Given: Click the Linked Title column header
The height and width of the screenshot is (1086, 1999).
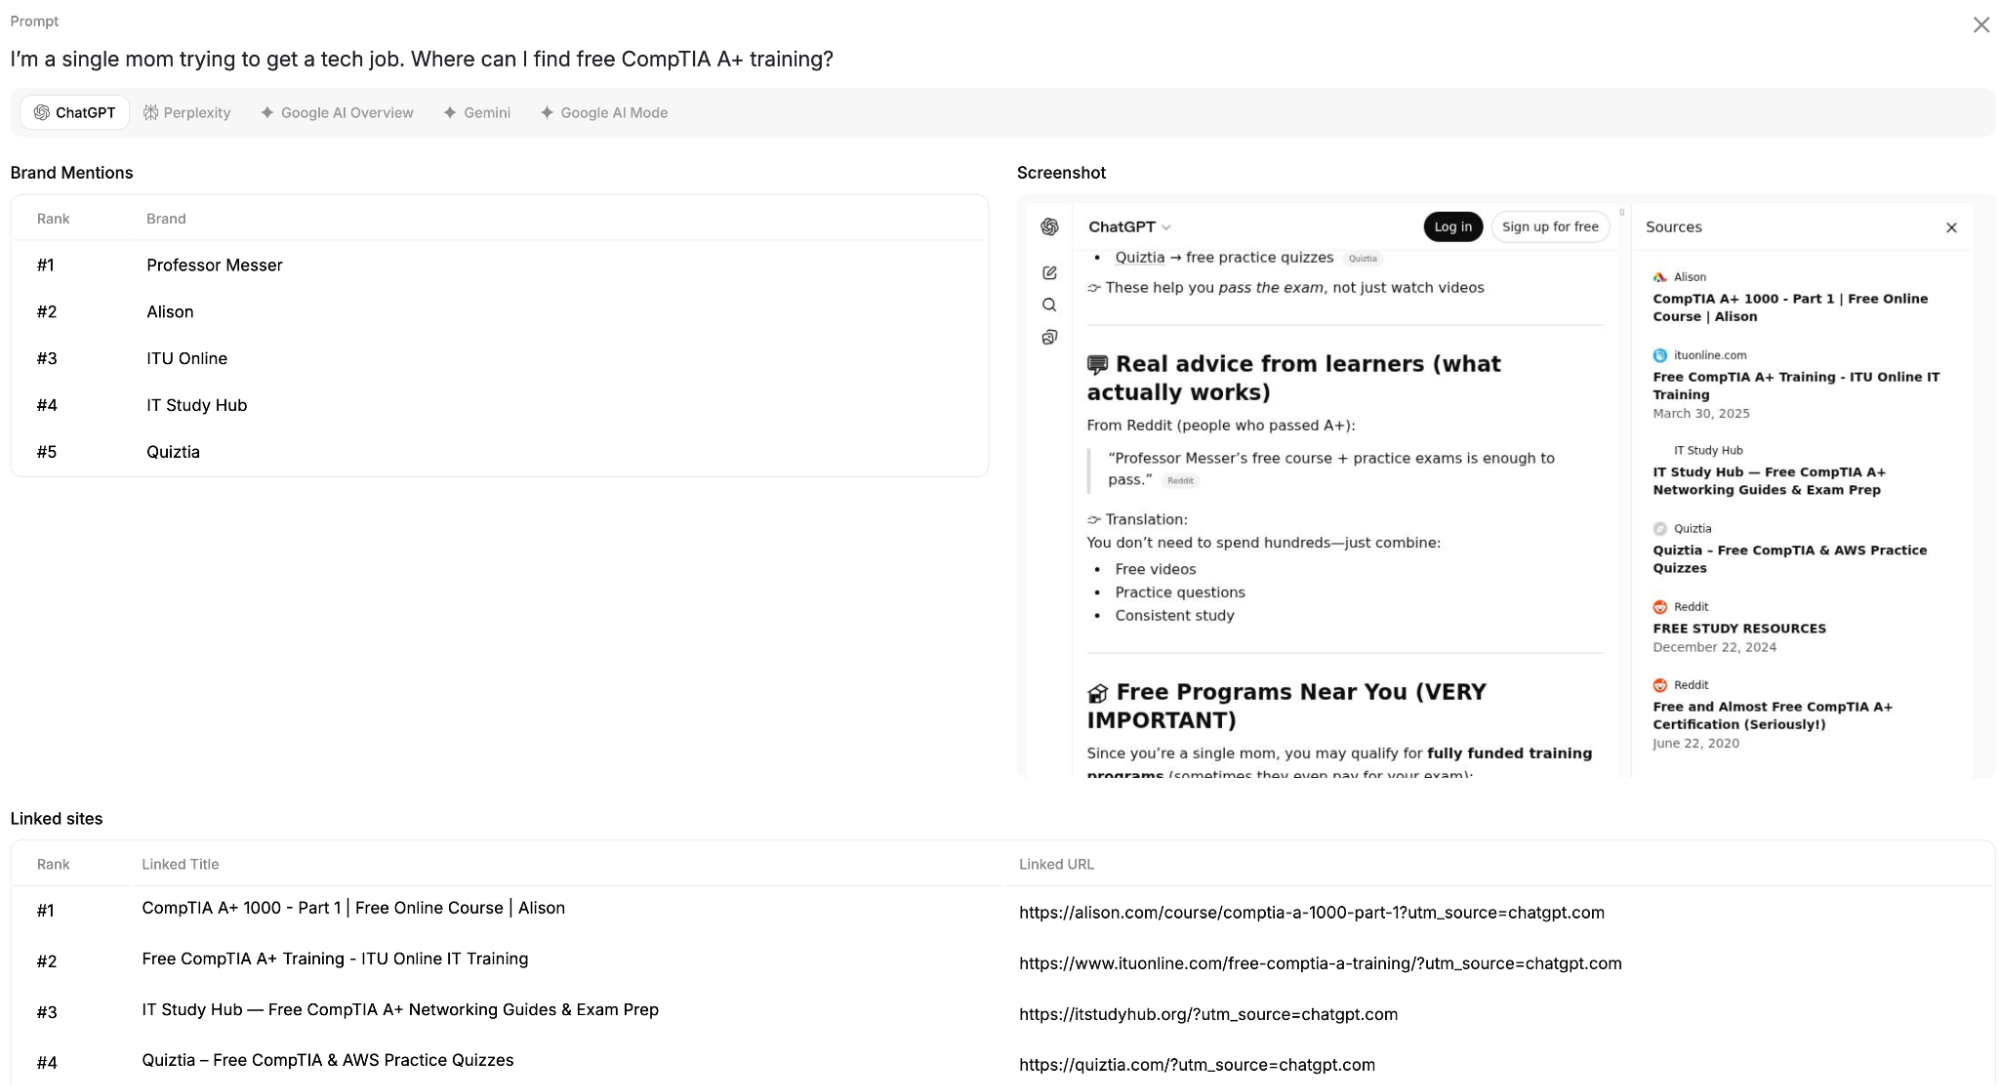Looking at the screenshot, I should click(x=180, y=864).
